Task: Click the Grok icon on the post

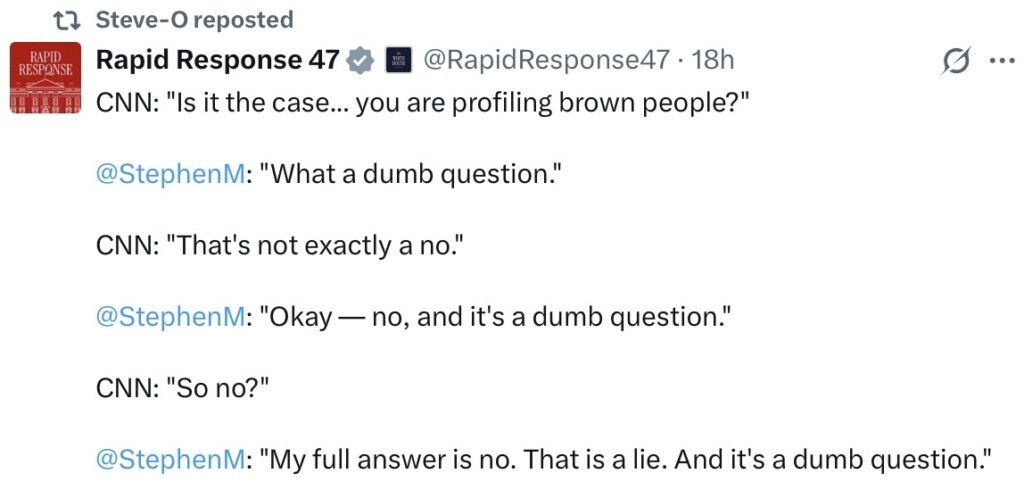Action: pyautogui.click(x=958, y=62)
